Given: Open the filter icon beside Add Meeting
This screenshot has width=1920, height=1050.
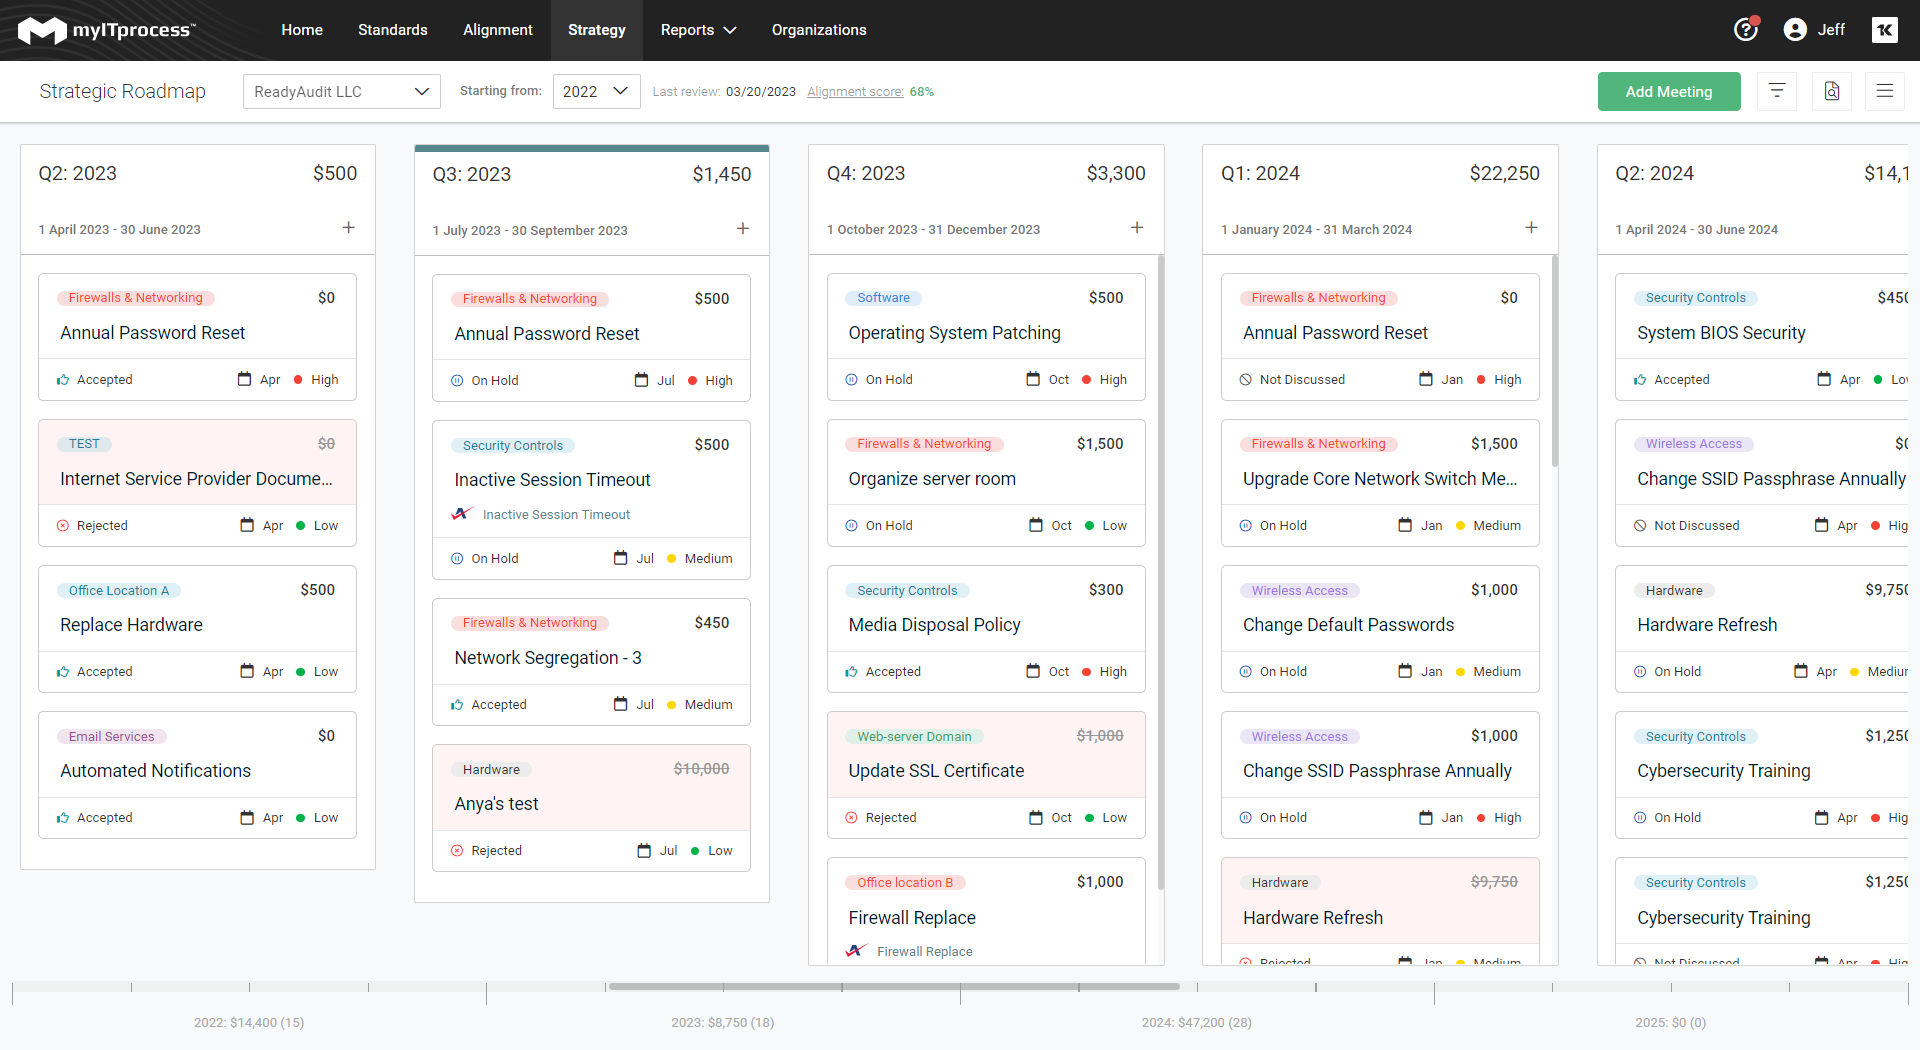Looking at the screenshot, I should pos(1777,91).
